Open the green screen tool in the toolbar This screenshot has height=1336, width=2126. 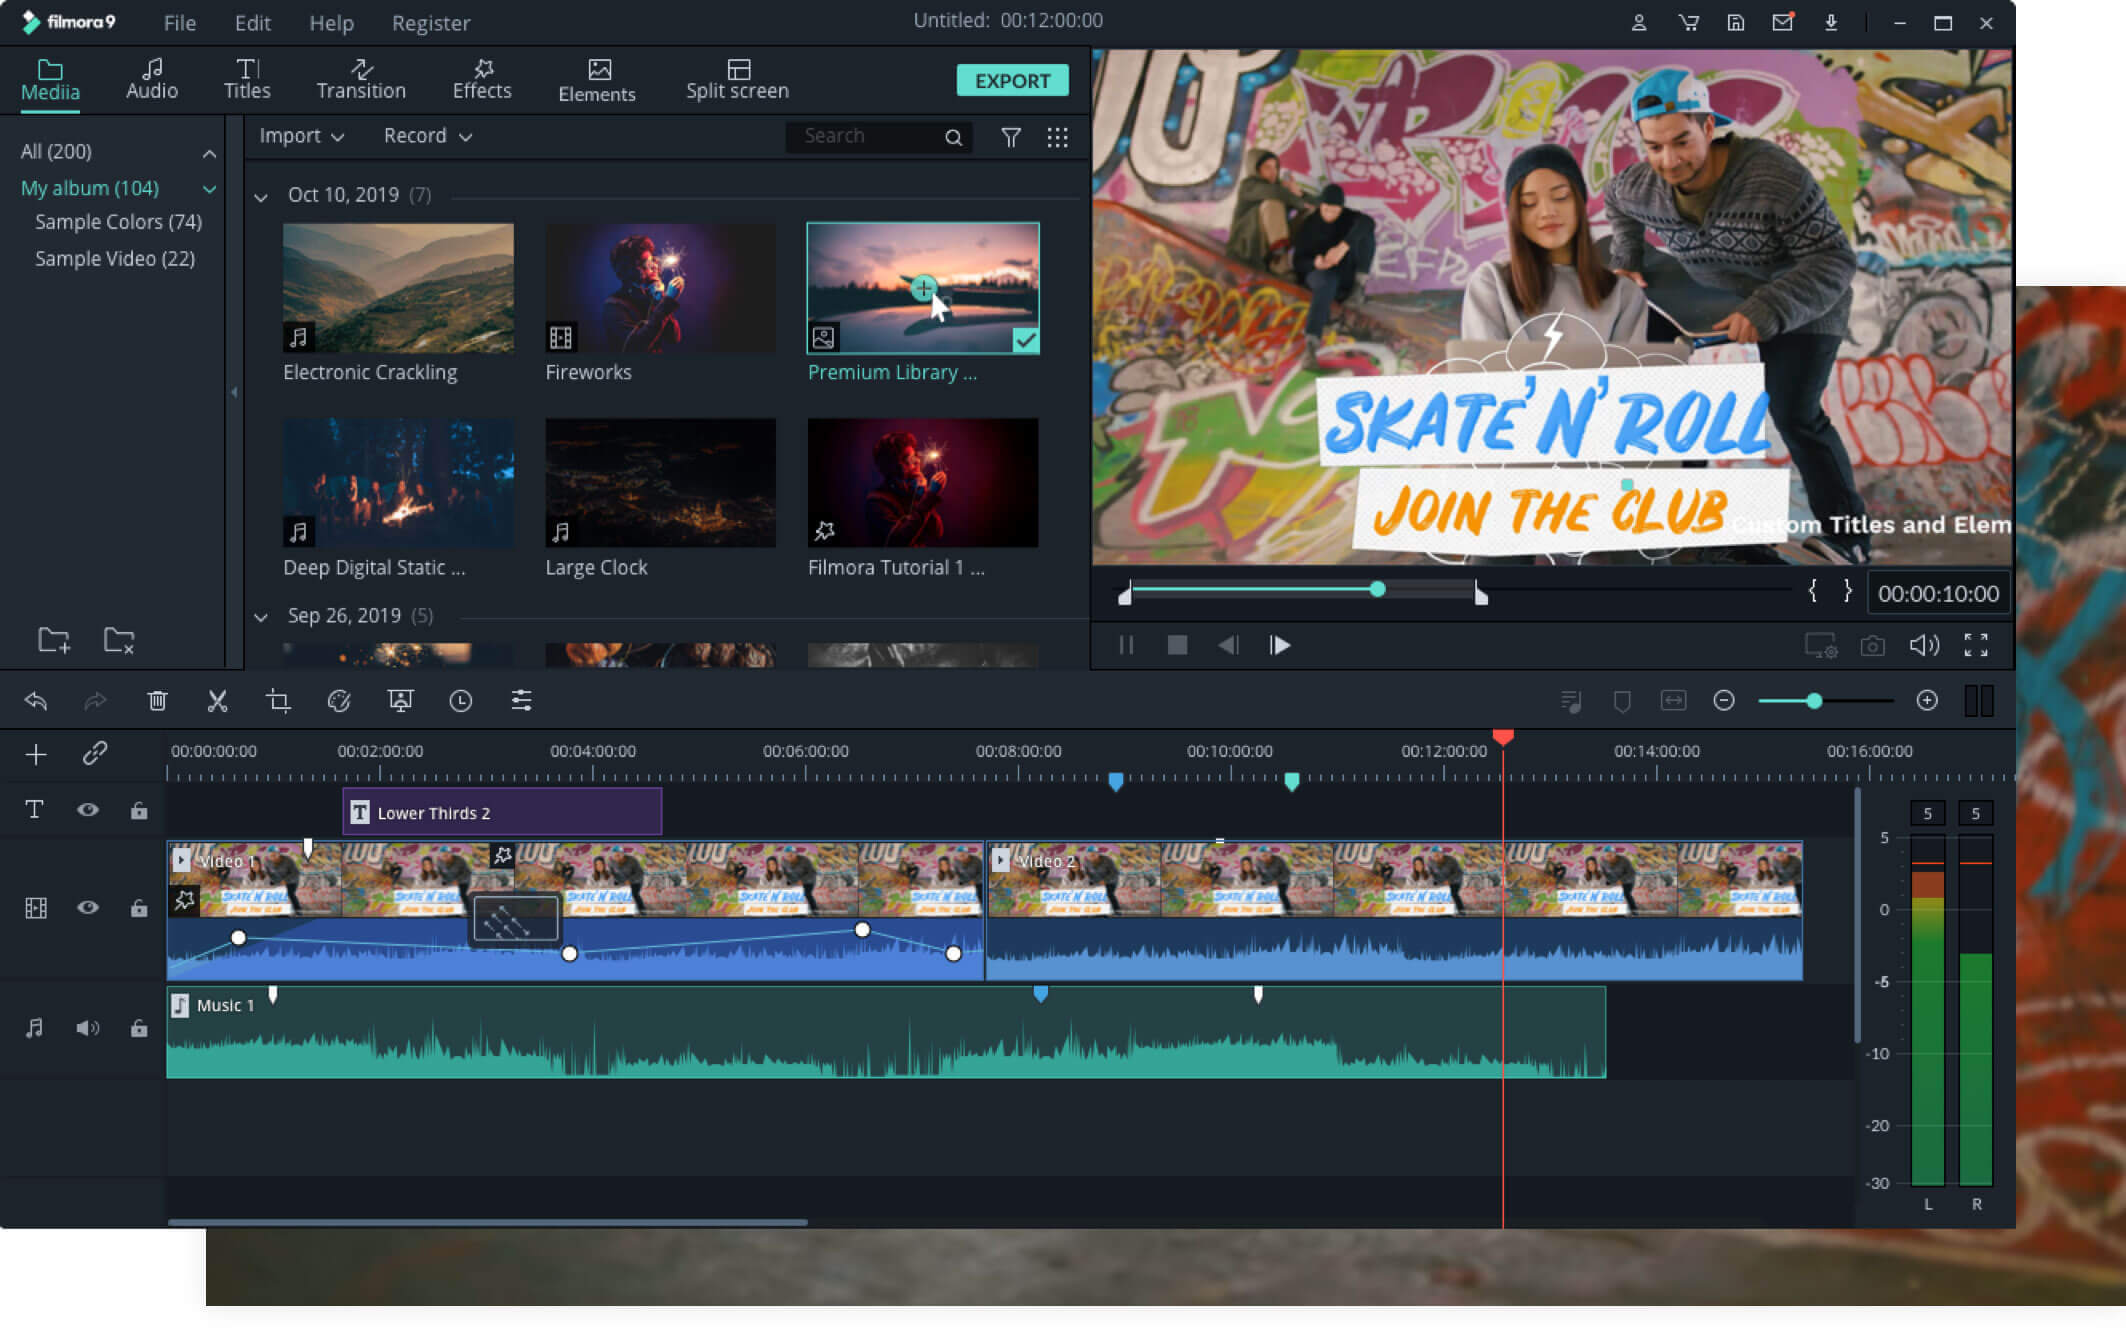tap(400, 700)
